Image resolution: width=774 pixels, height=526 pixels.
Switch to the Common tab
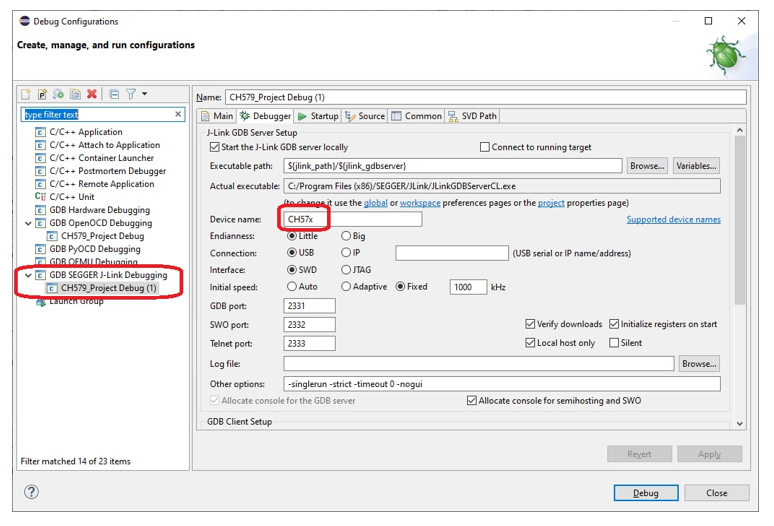tap(416, 116)
